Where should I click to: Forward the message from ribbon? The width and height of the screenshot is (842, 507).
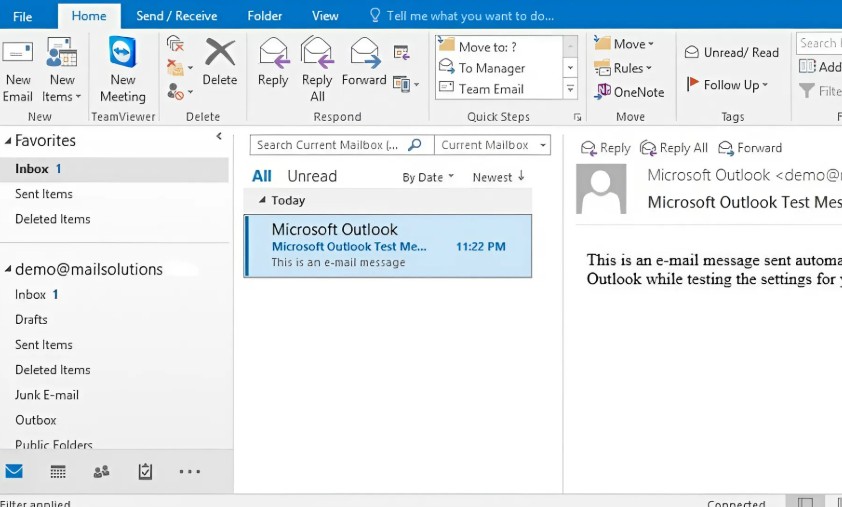(x=365, y=62)
